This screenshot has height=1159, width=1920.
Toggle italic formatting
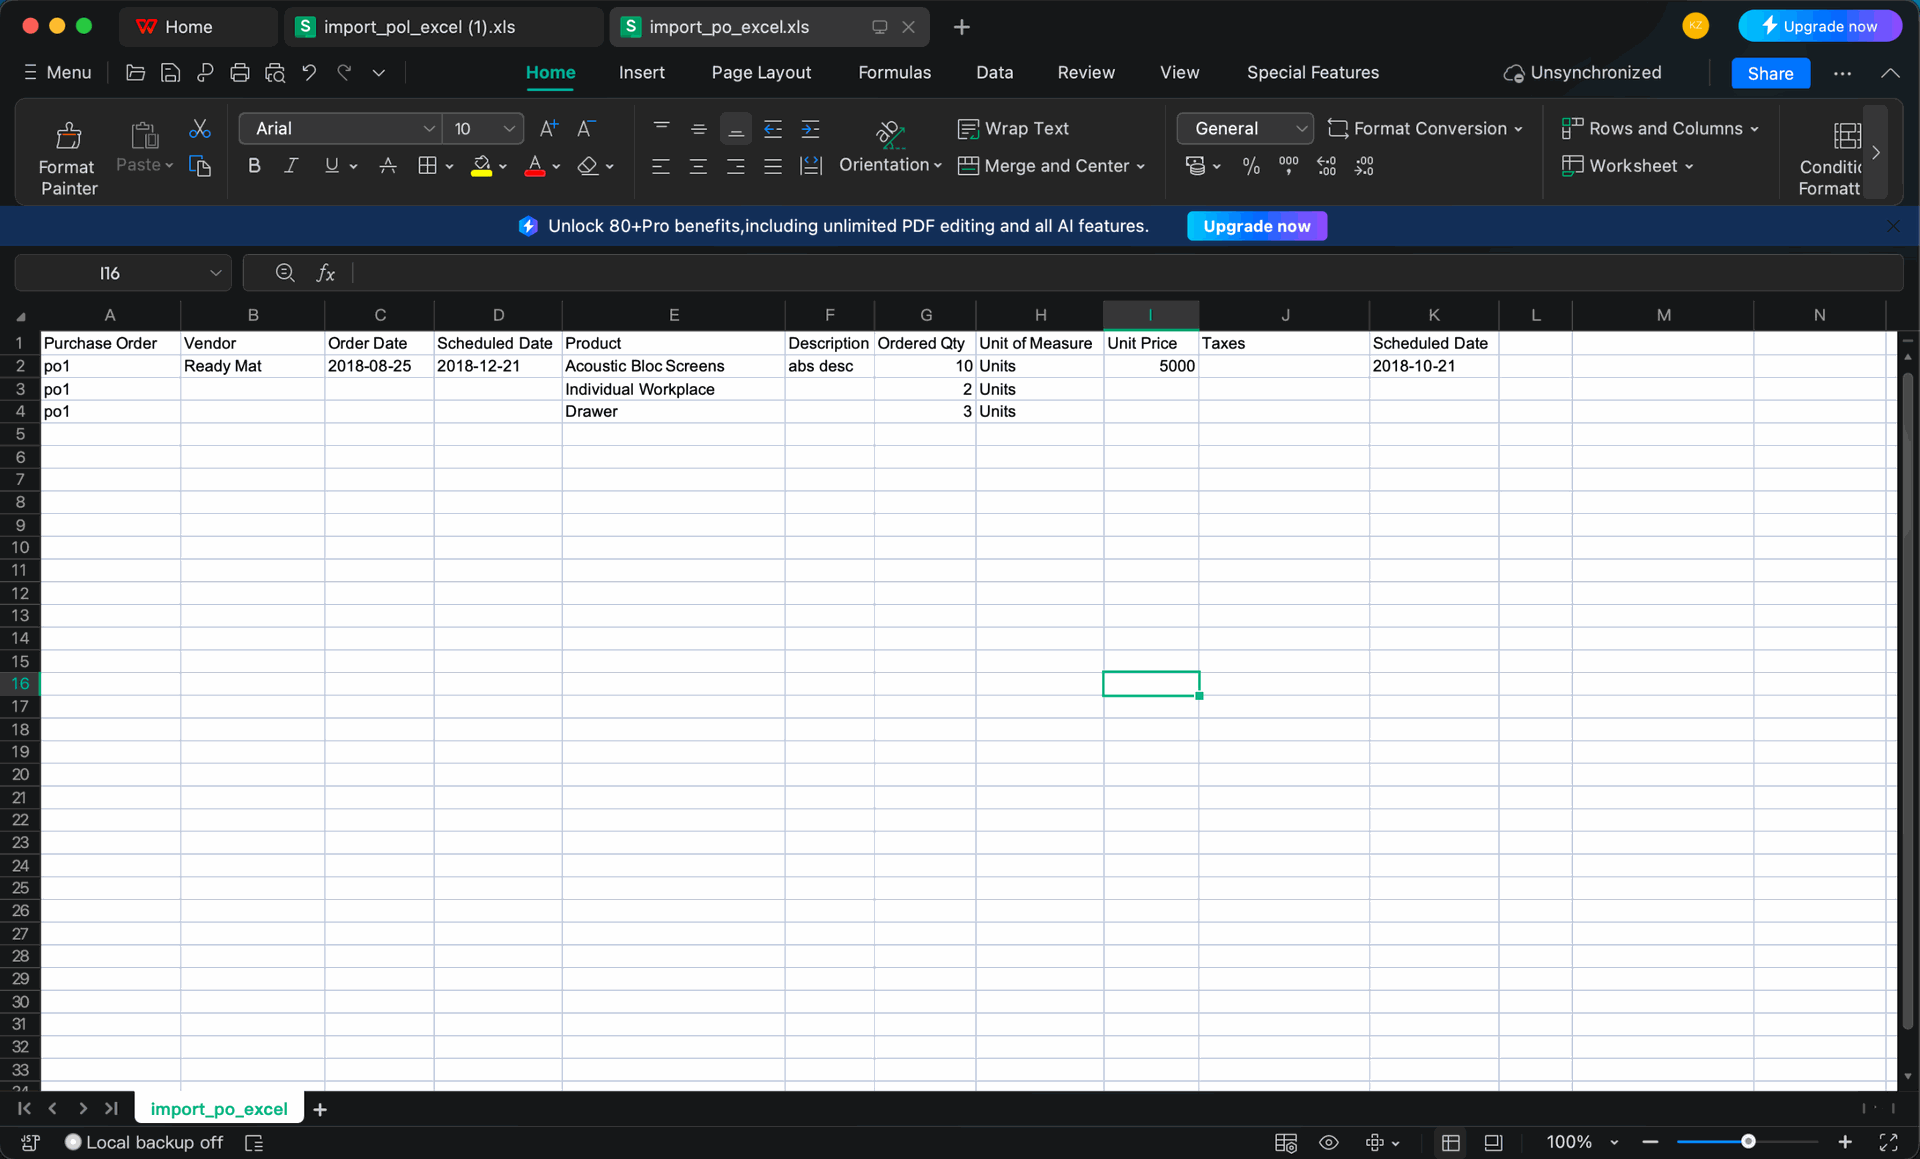291,166
